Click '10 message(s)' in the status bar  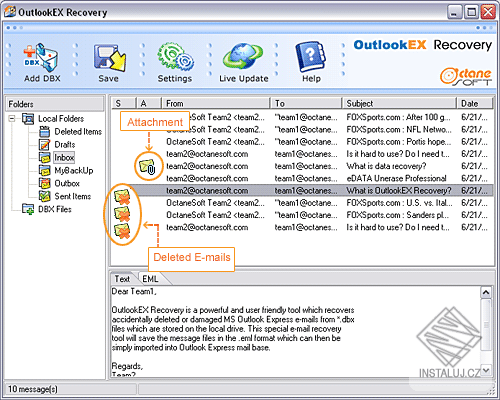[33, 389]
